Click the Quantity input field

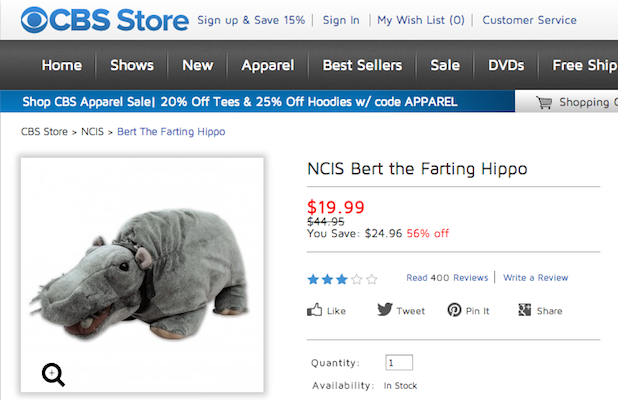click(398, 363)
